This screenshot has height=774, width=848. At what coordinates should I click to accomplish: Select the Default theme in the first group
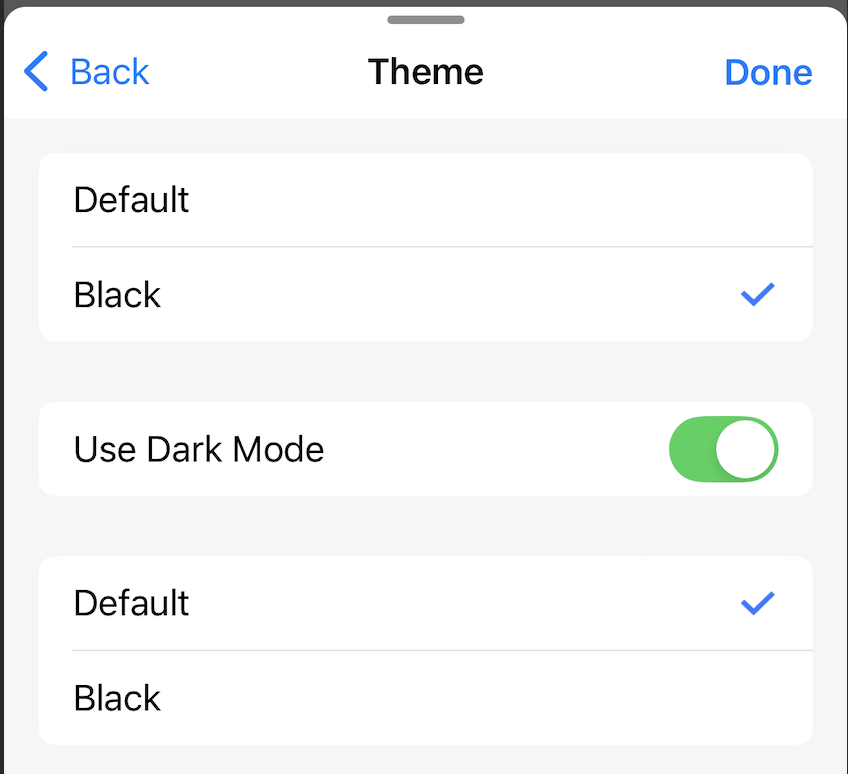[132, 200]
